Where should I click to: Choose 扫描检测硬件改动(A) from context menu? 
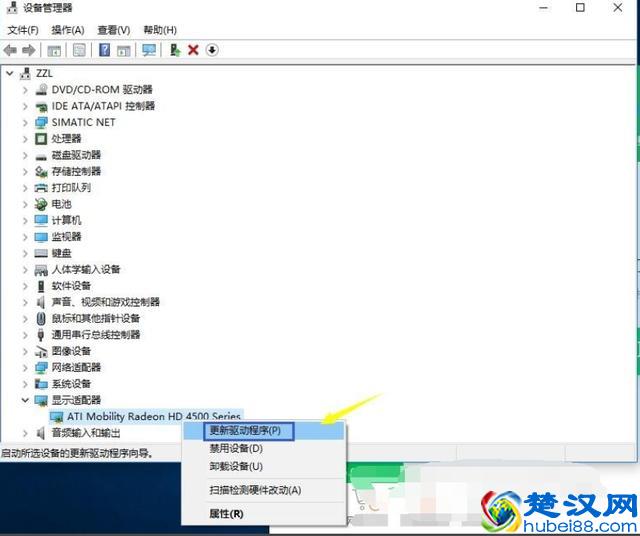(264, 490)
